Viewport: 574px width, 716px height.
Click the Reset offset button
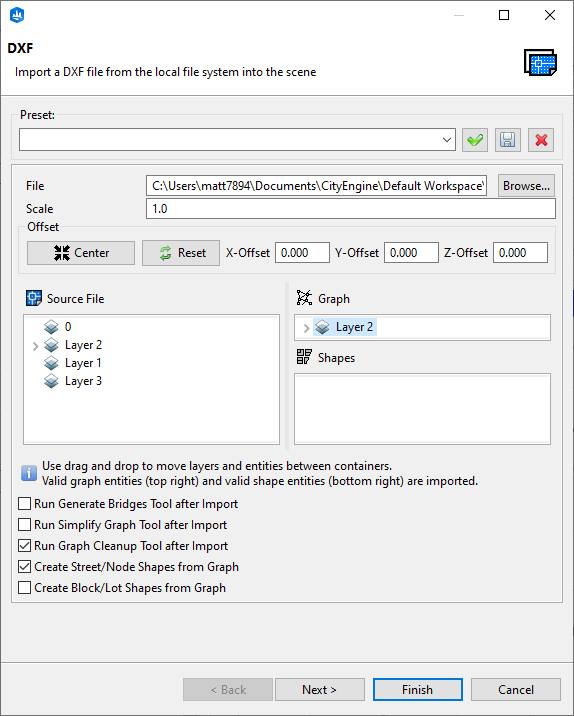point(181,253)
